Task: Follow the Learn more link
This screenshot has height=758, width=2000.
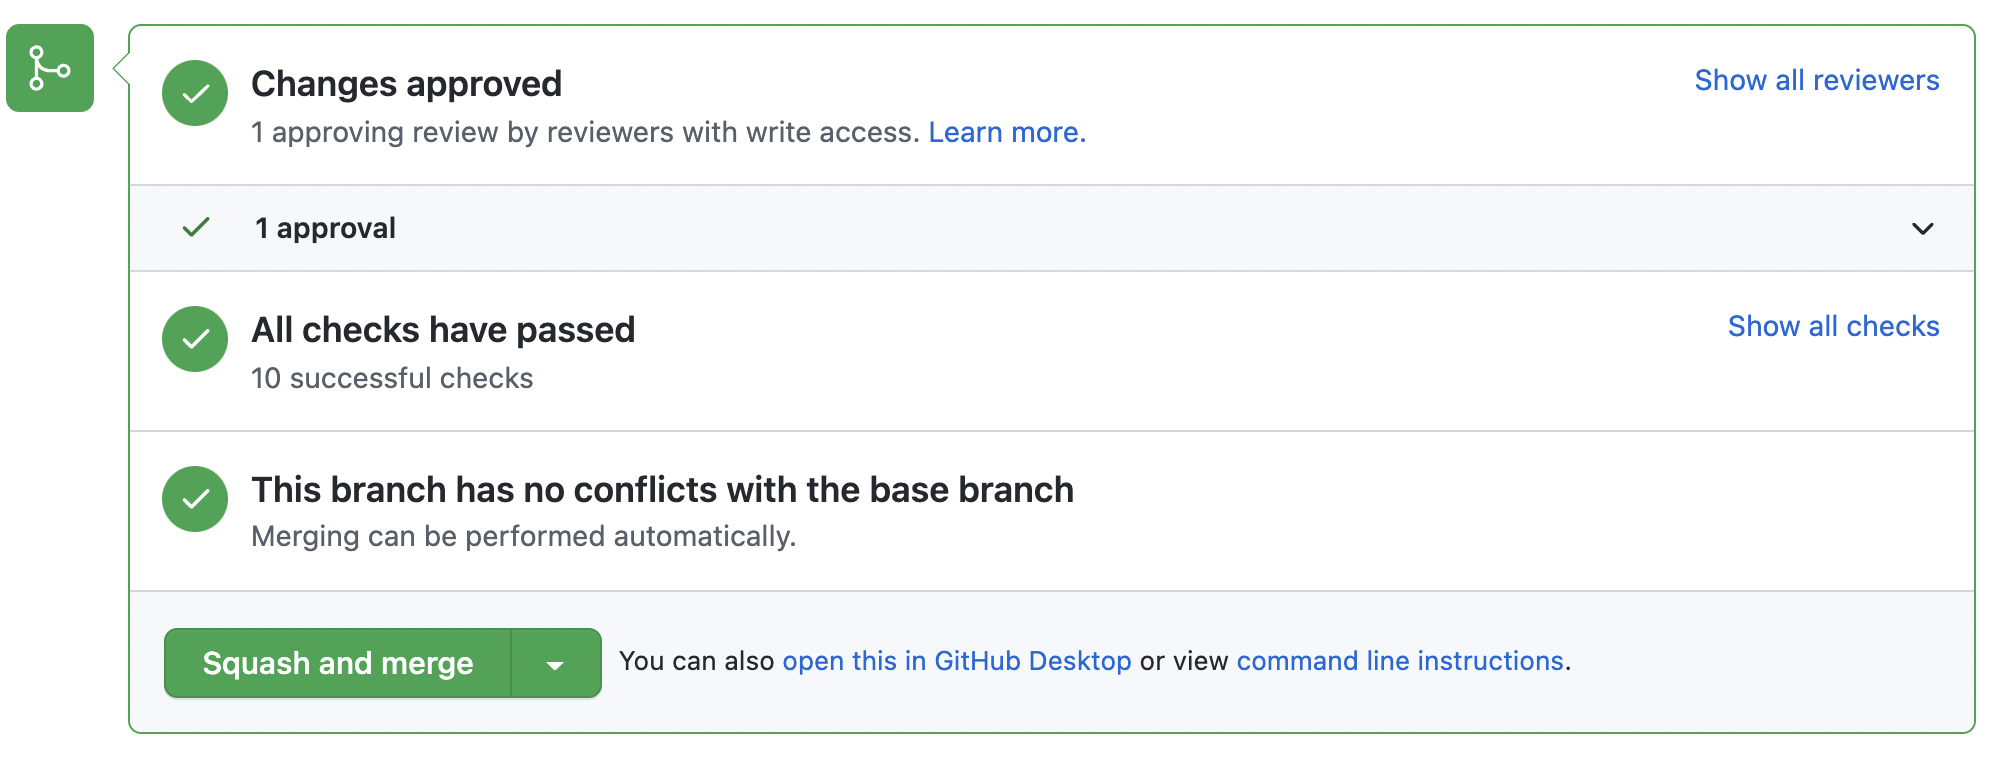Action: click(x=1007, y=132)
